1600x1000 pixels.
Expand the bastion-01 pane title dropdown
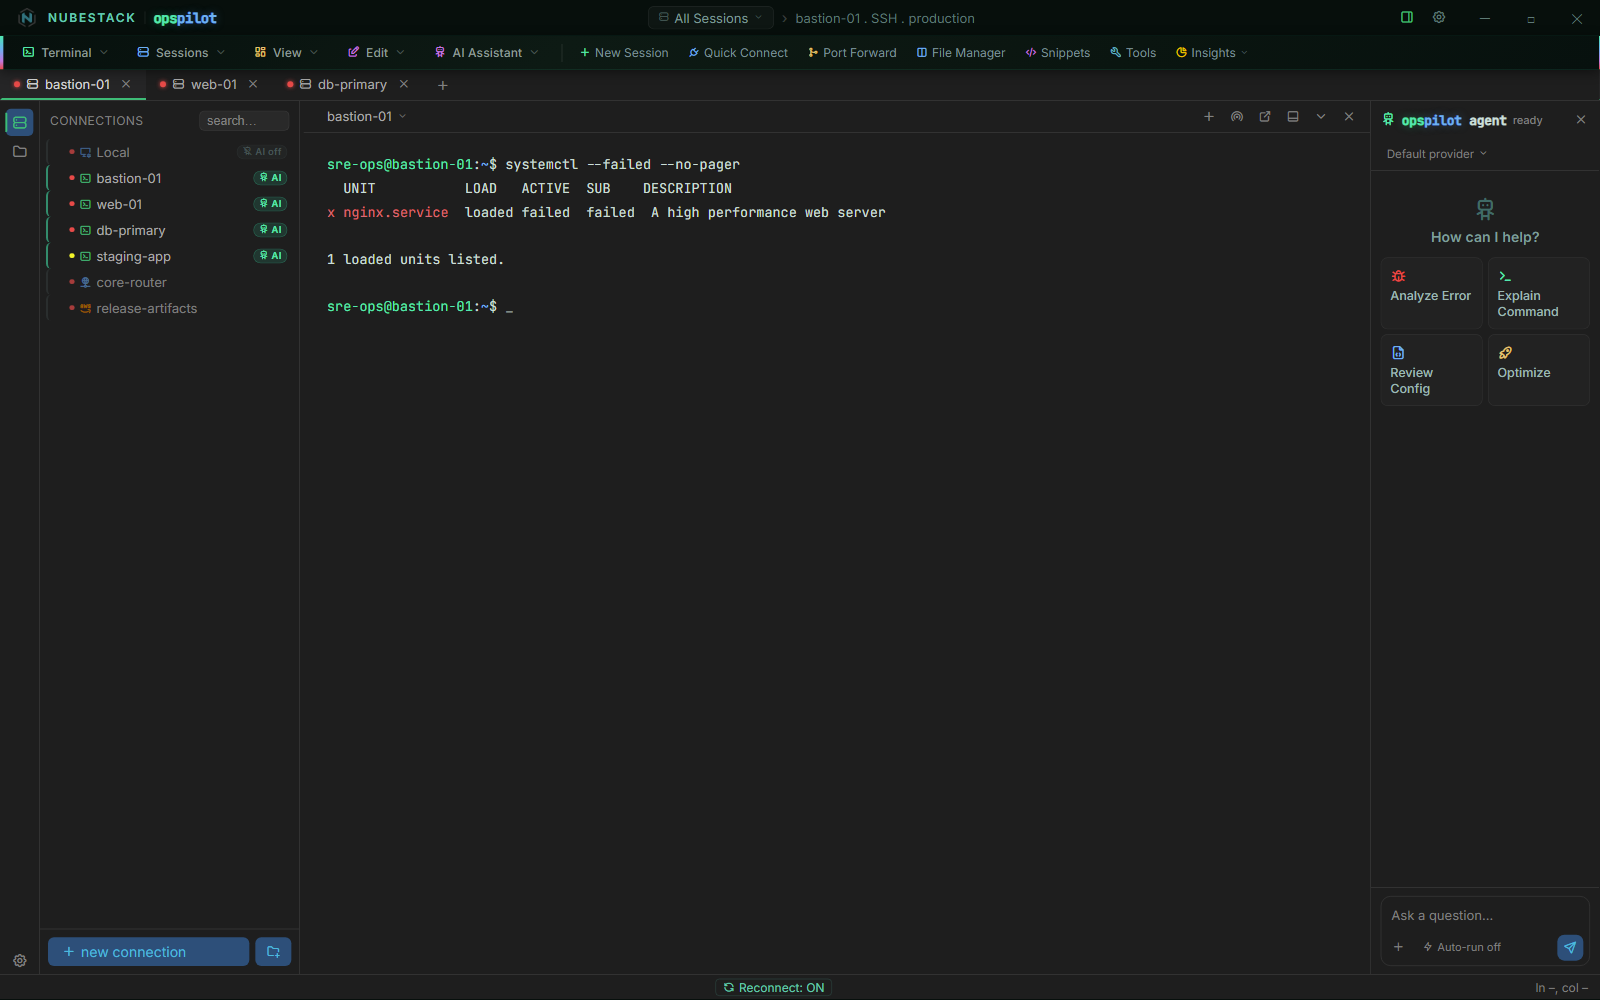click(x=367, y=117)
